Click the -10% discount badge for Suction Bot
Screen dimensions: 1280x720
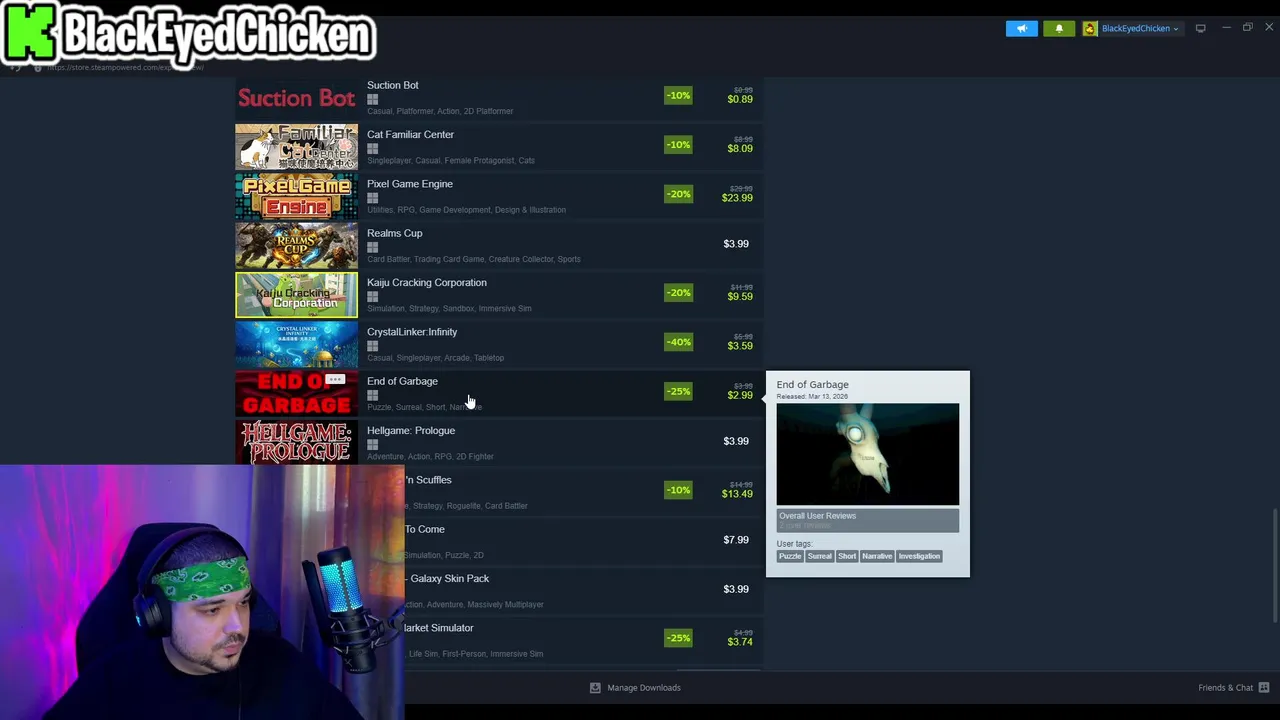coord(678,95)
